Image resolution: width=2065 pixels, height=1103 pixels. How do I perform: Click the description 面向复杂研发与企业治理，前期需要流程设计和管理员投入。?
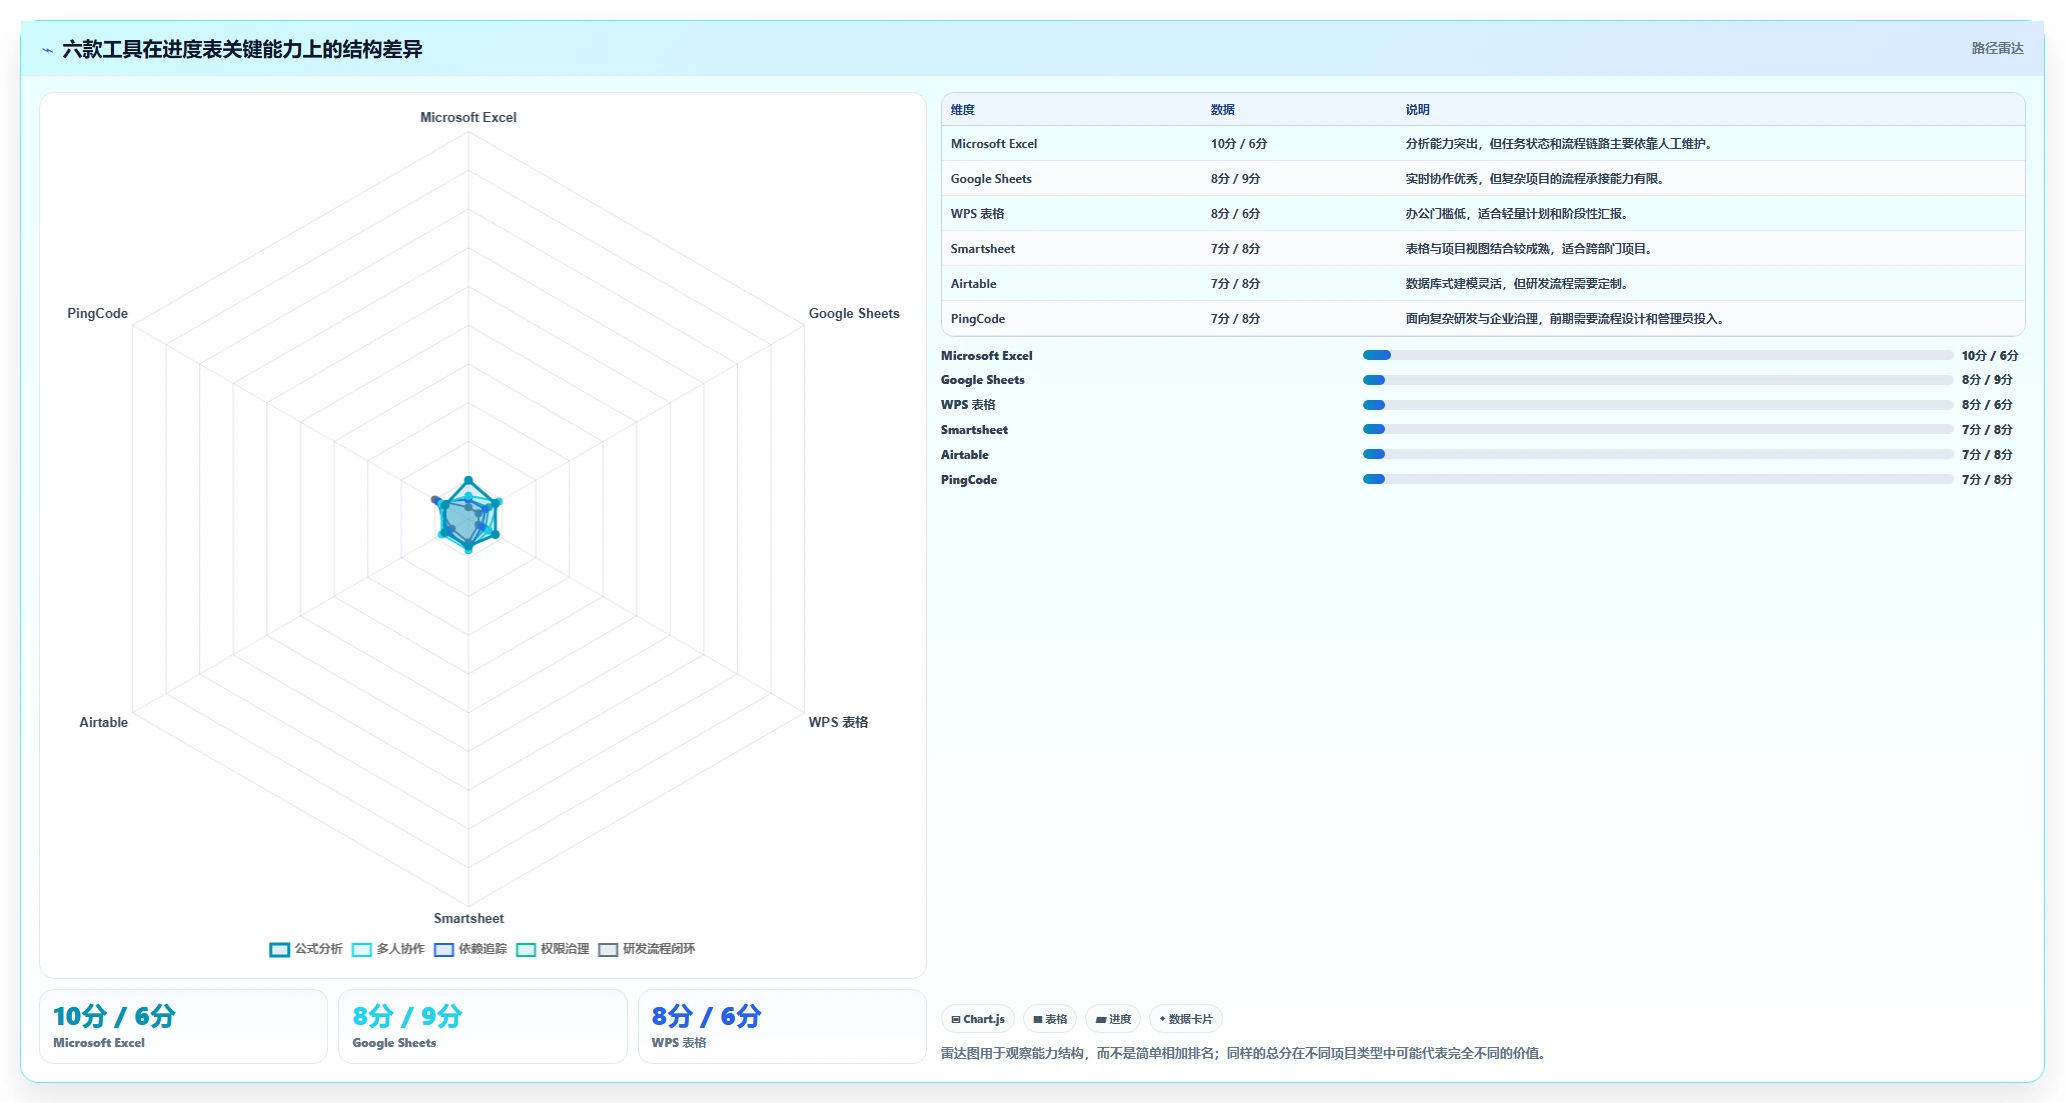1567,319
